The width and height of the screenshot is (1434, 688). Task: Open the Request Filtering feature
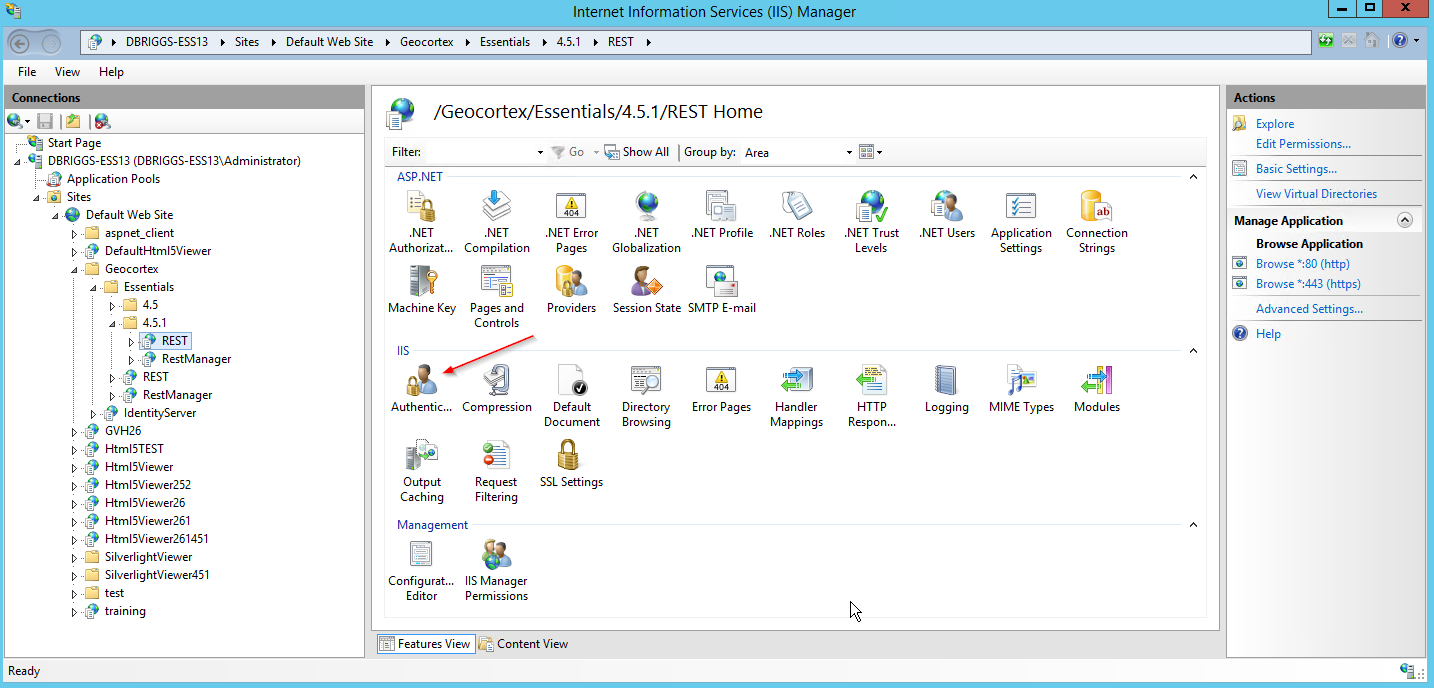coord(497,471)
